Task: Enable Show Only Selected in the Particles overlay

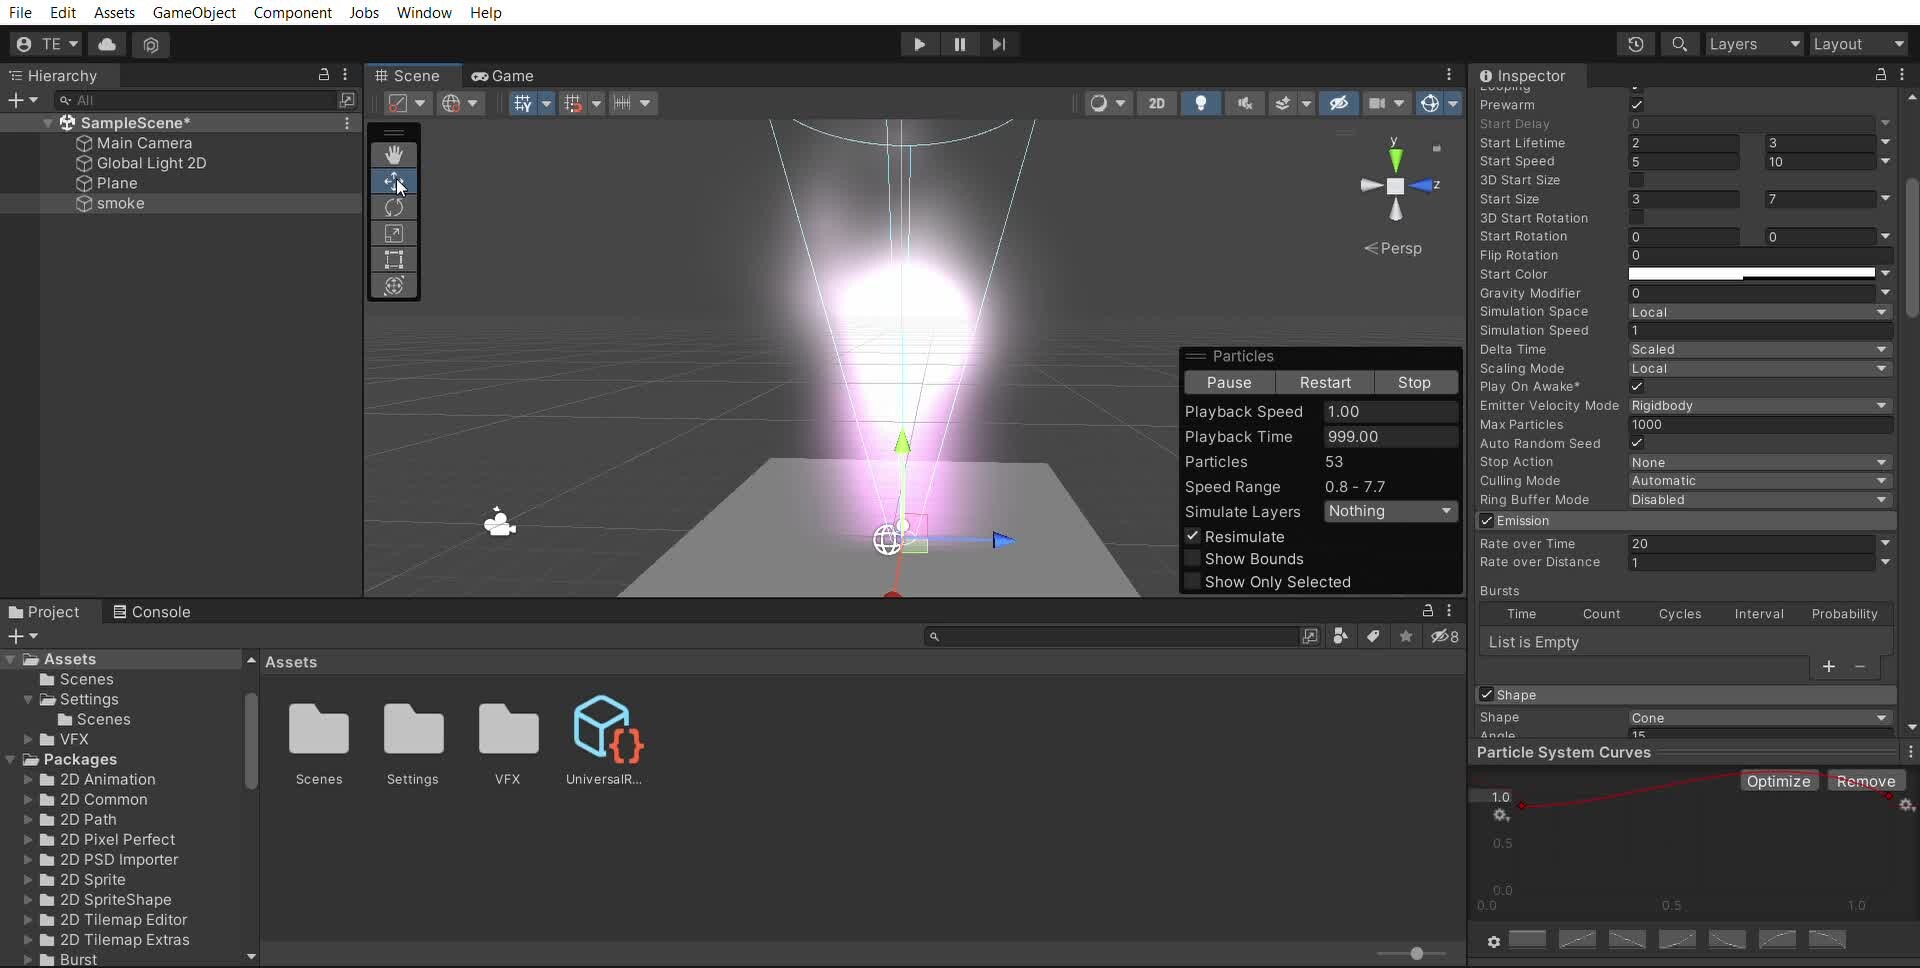Action: (x=1194, y=582)
